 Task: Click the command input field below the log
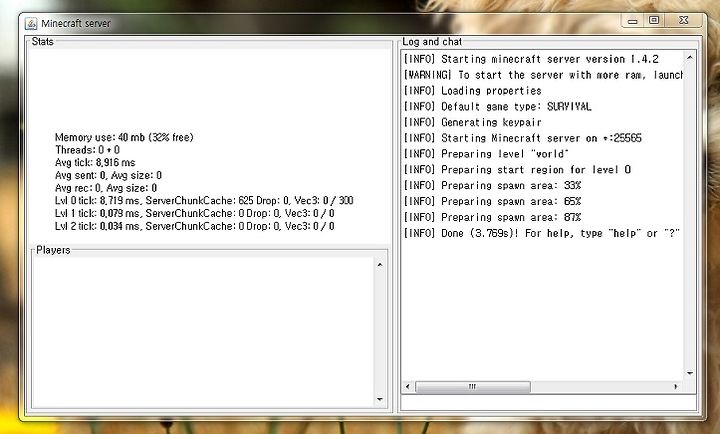click(548, 403)
